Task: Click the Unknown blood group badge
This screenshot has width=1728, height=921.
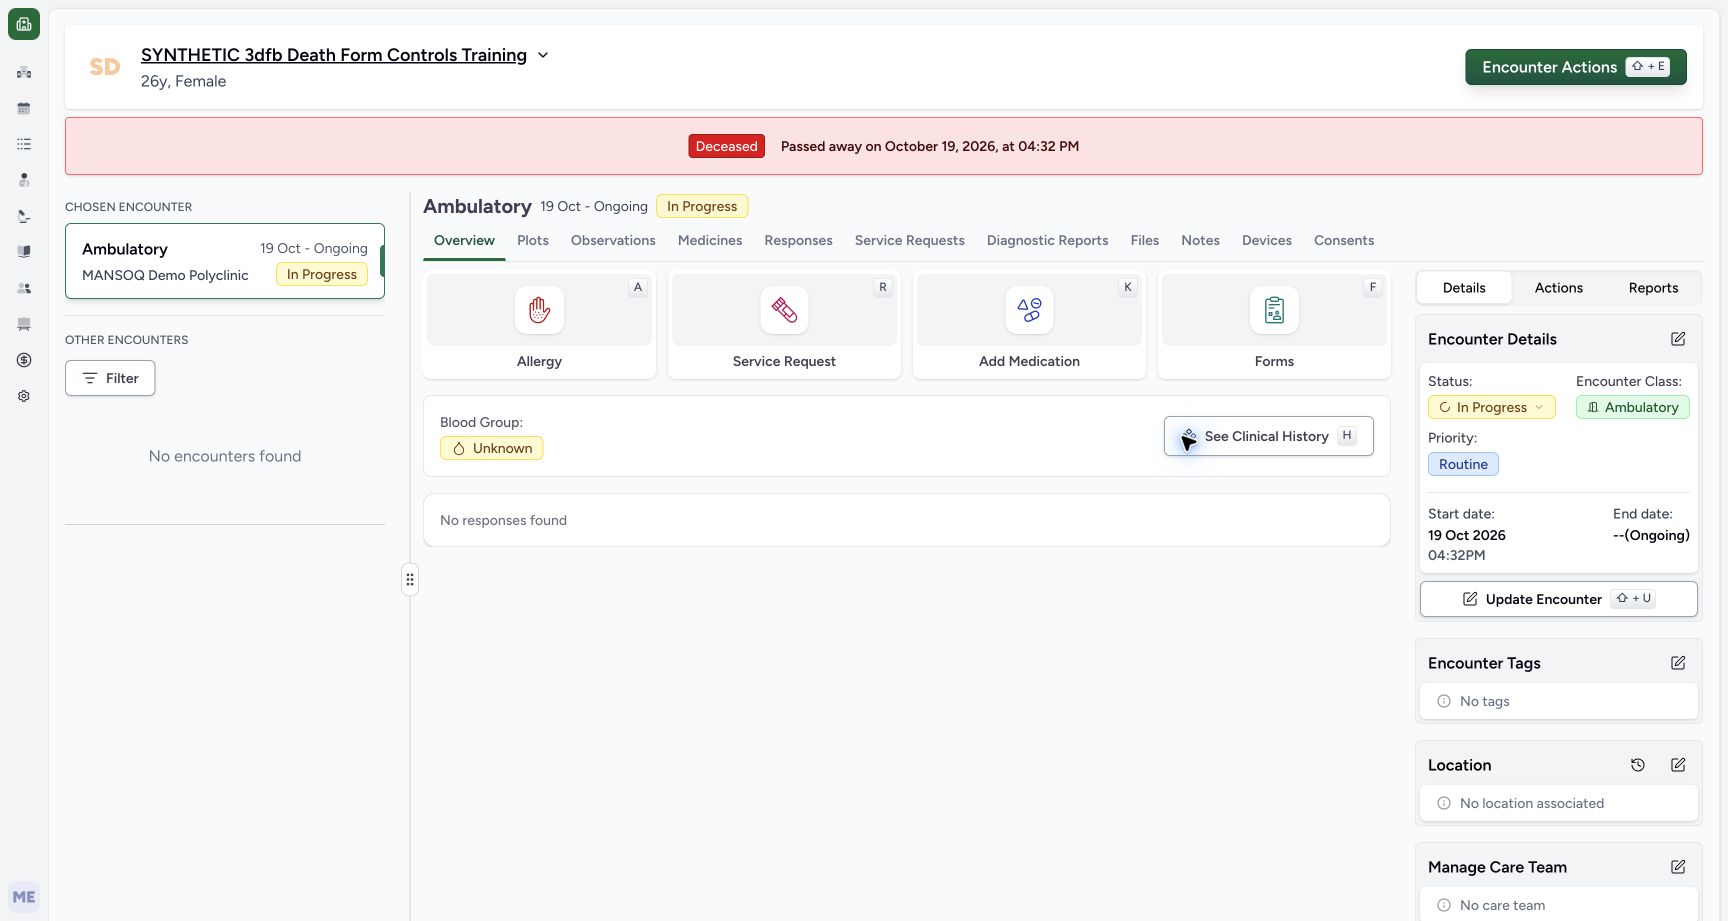Action: coord(491,448)
